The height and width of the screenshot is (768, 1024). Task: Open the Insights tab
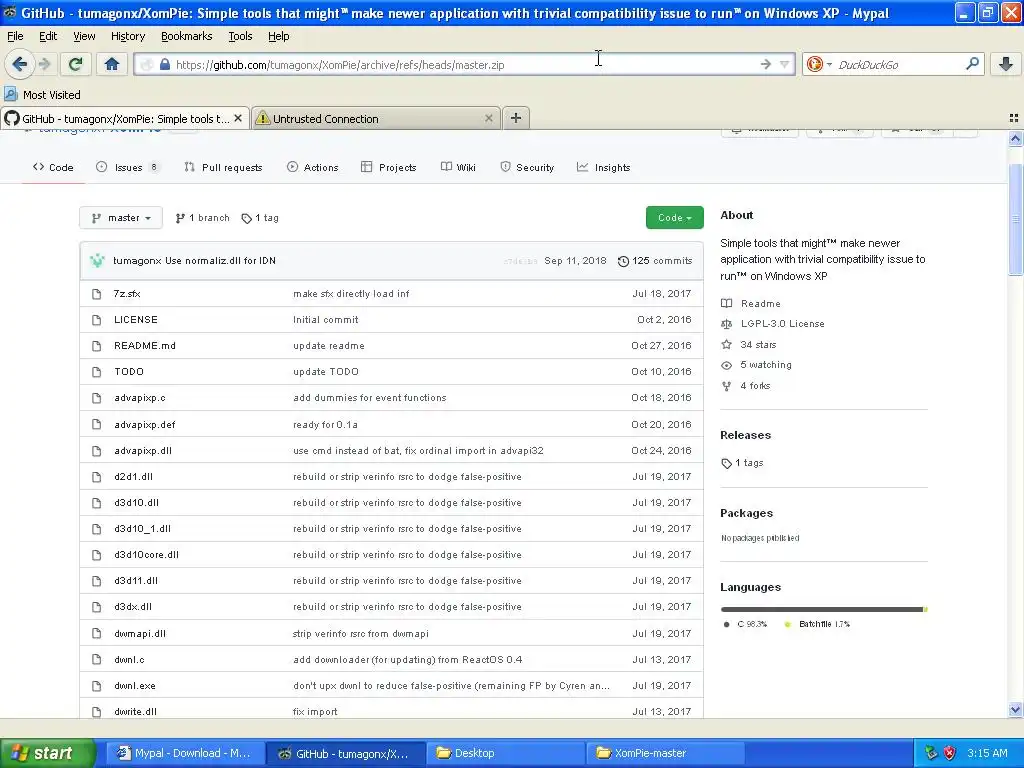[603, 167]
